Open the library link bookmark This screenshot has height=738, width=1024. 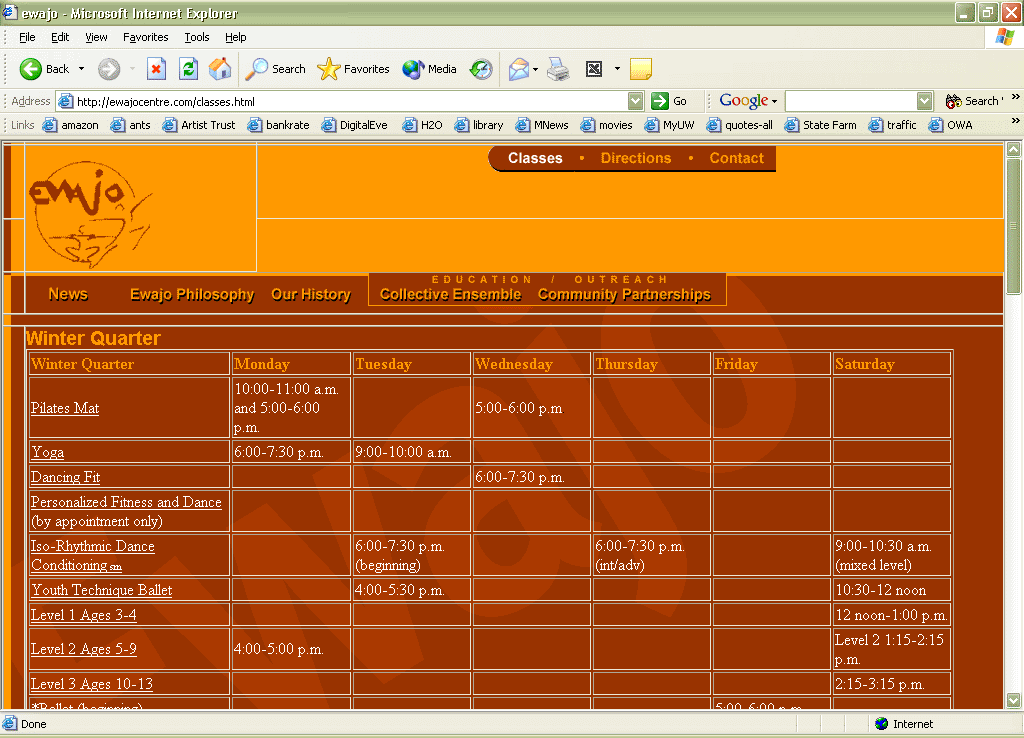point(479,125)
